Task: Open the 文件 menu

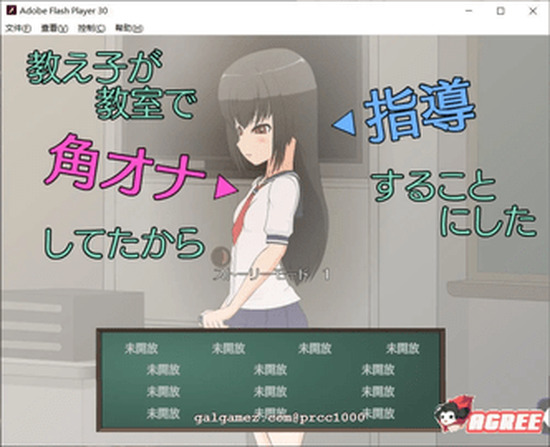Action: (18, 28)
